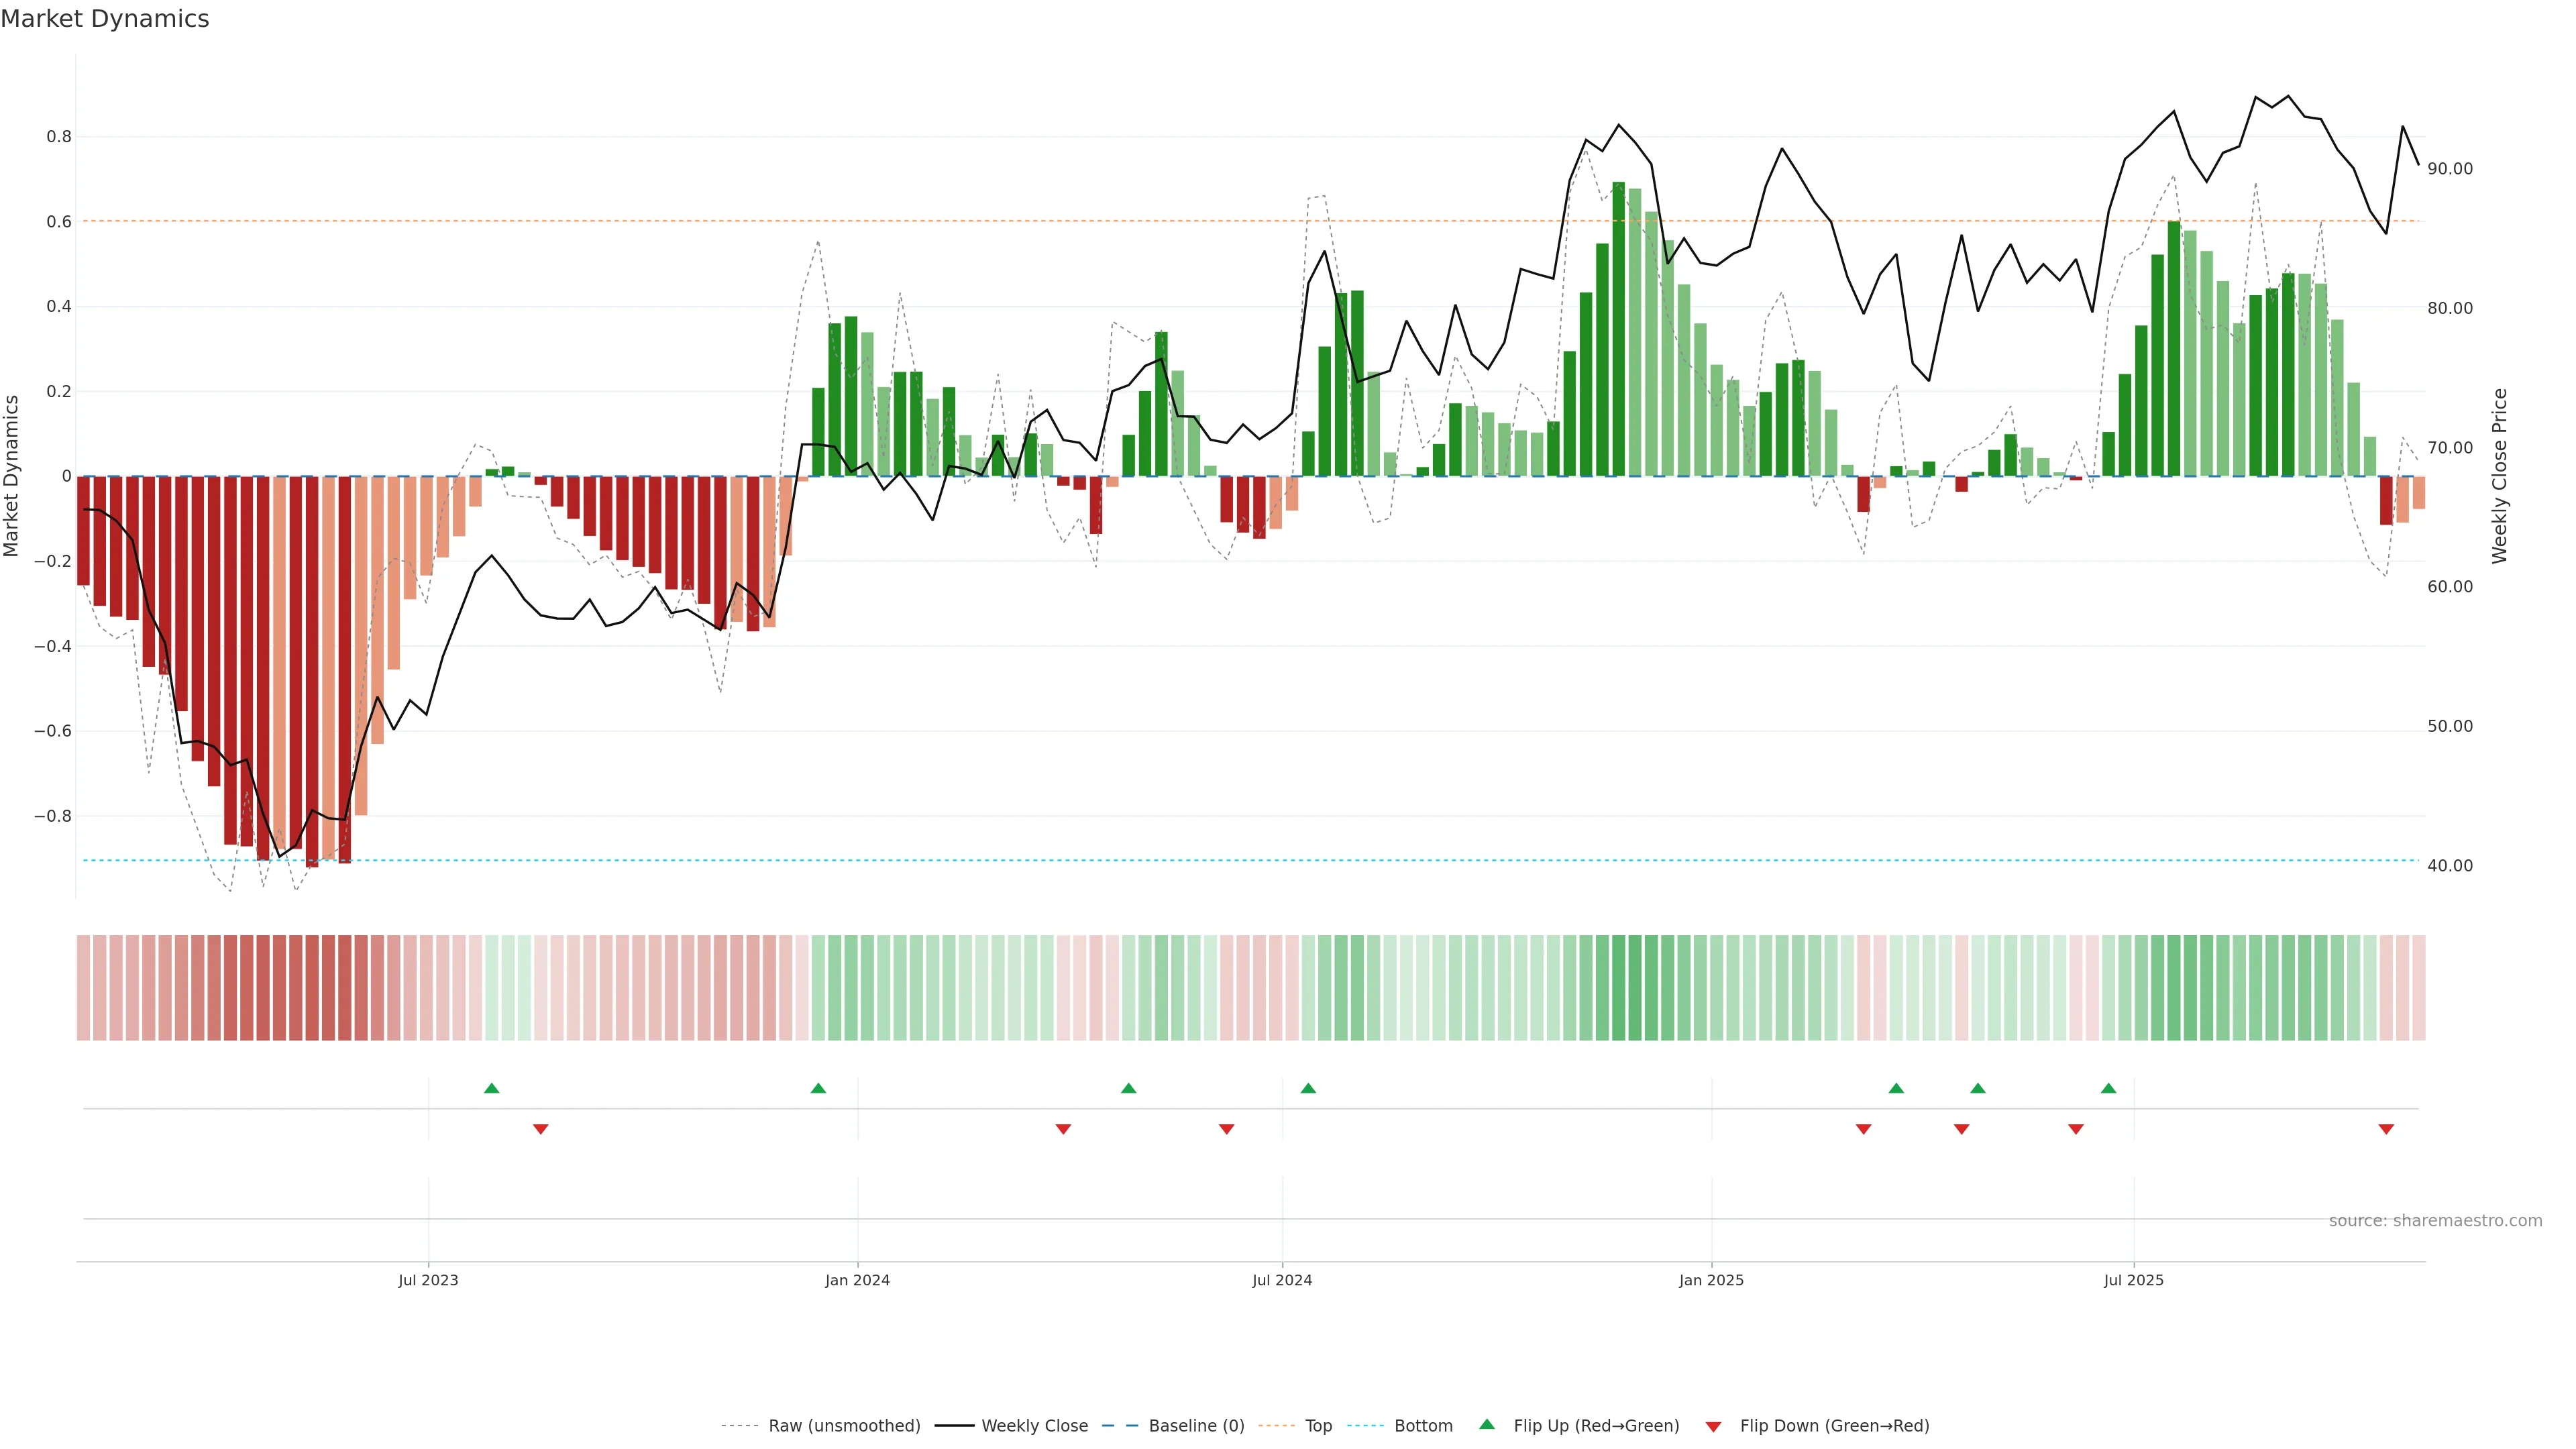Click green flip-up marker just before Jan 2024
This screenshot has width=2576, height=1449.
click(818, 1088)
